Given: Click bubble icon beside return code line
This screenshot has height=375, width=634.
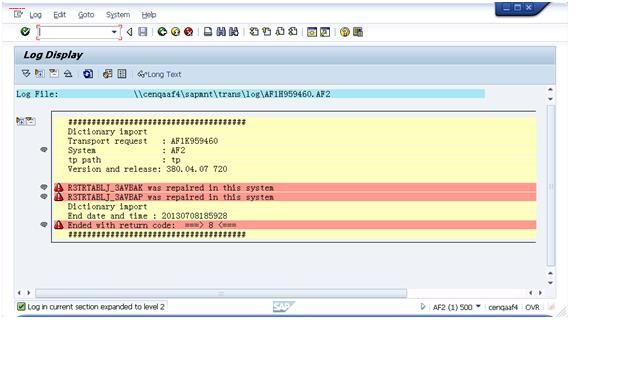Looking at the screenshot, I should [x=44, y=225].
